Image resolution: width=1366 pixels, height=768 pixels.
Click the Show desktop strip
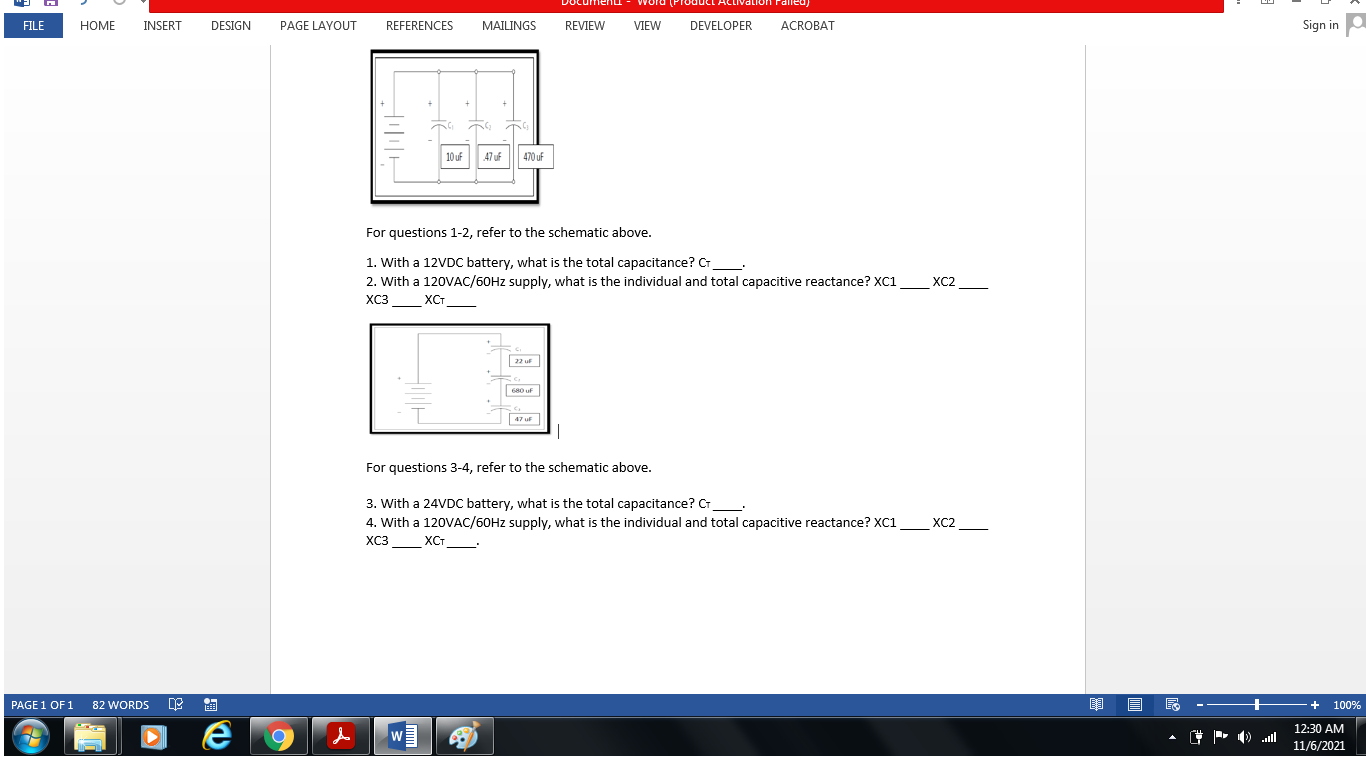(1359, 738)
